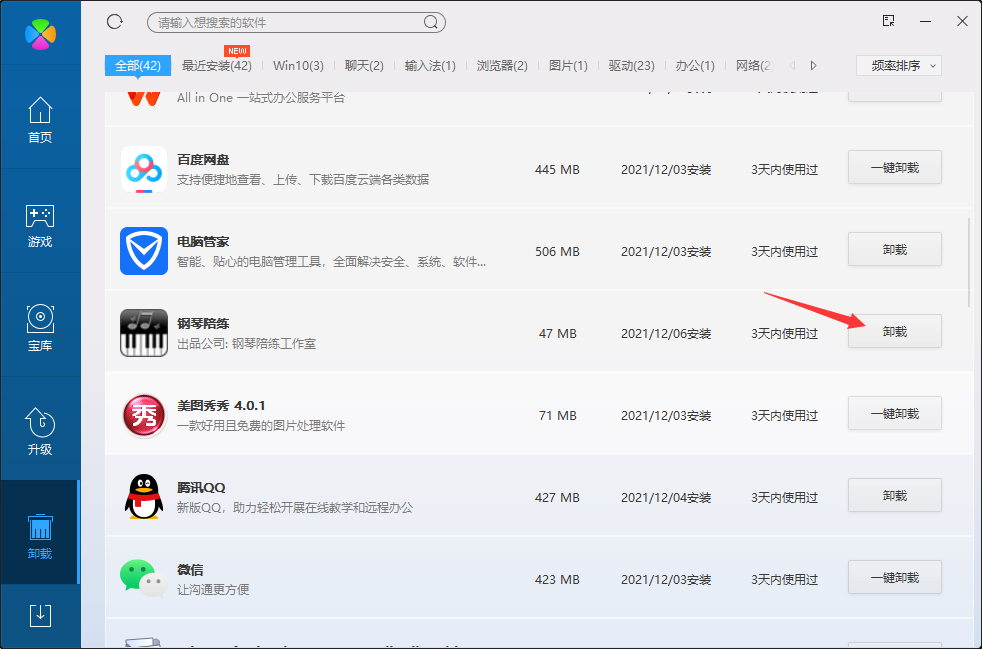Click 卸载 for 腾讯QQ

click(x=894, y=496)
